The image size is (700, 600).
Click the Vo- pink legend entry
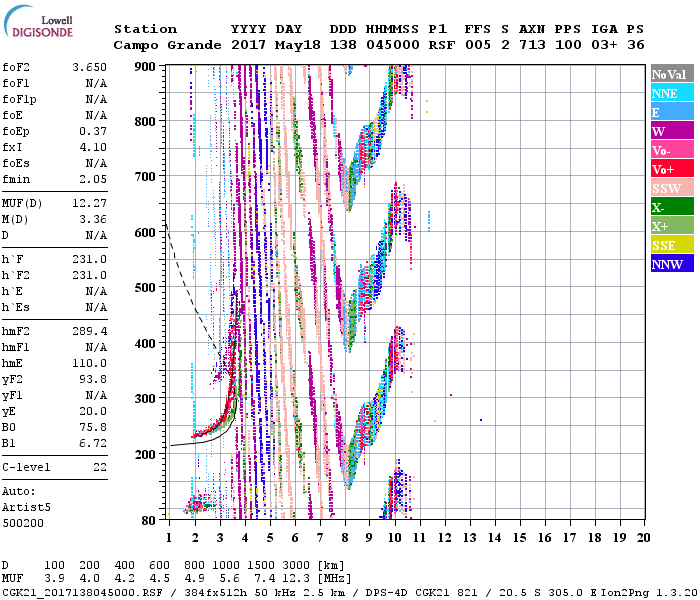coord(668,150)
